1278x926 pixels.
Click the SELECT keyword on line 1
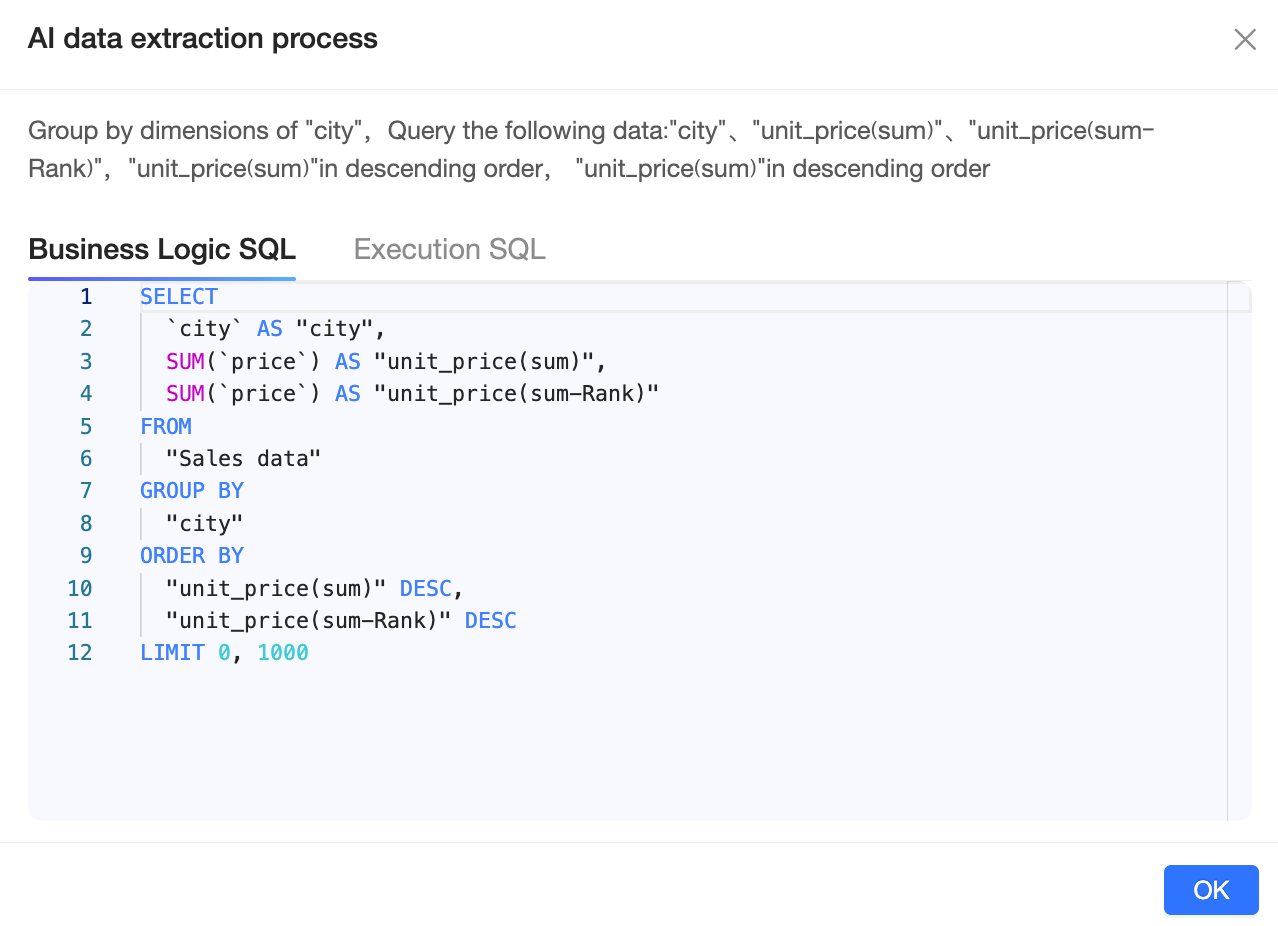[x=179, y=296]
